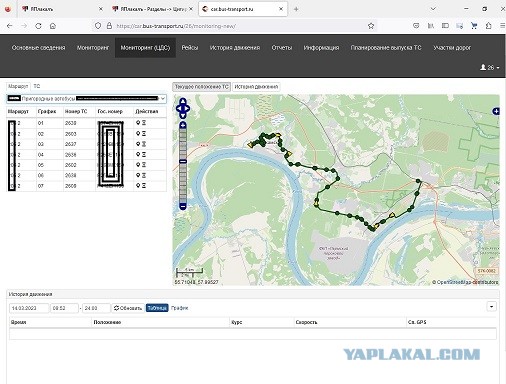Show Текущее положение ТС map view
The width and height of the screenshot is (506, 384).
[x=201, y=87]
